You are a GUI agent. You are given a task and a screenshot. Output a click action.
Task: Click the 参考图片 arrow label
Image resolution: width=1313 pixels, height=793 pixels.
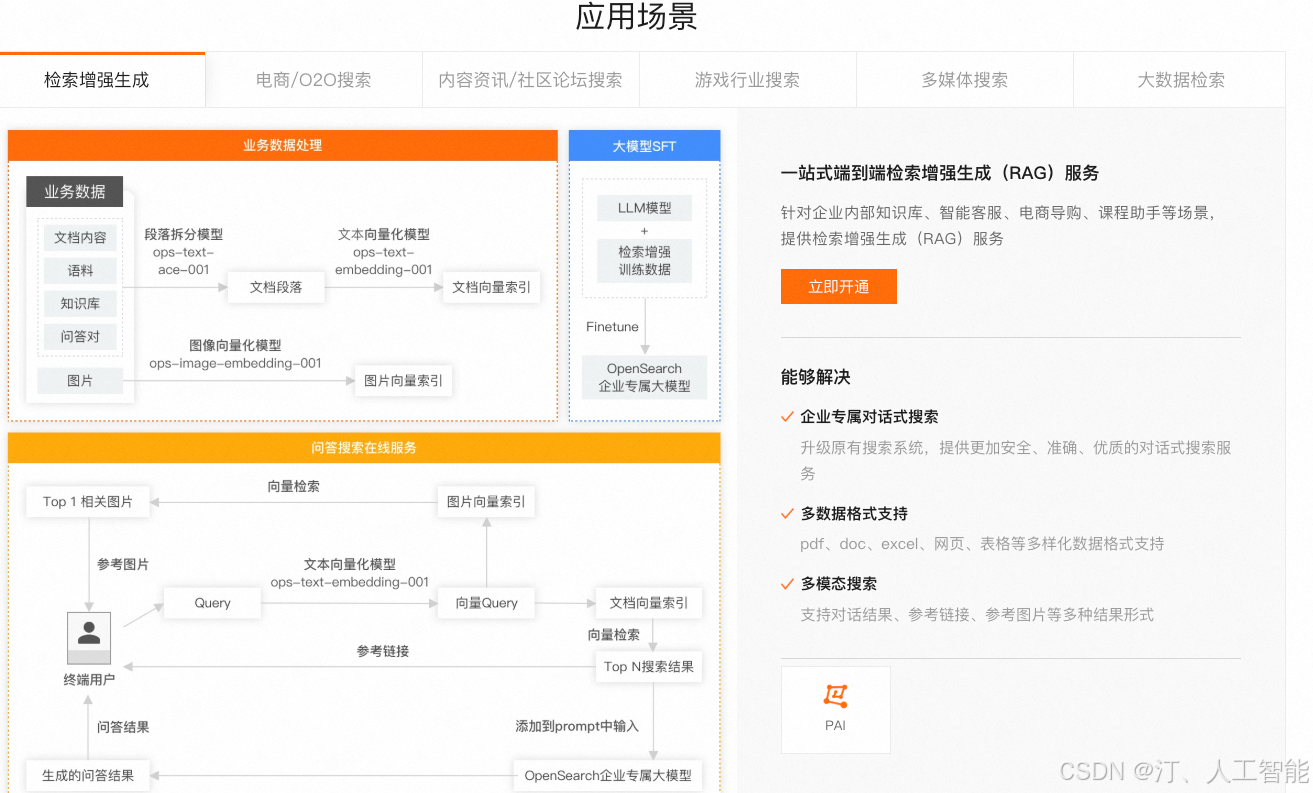(x=122, y=564)
